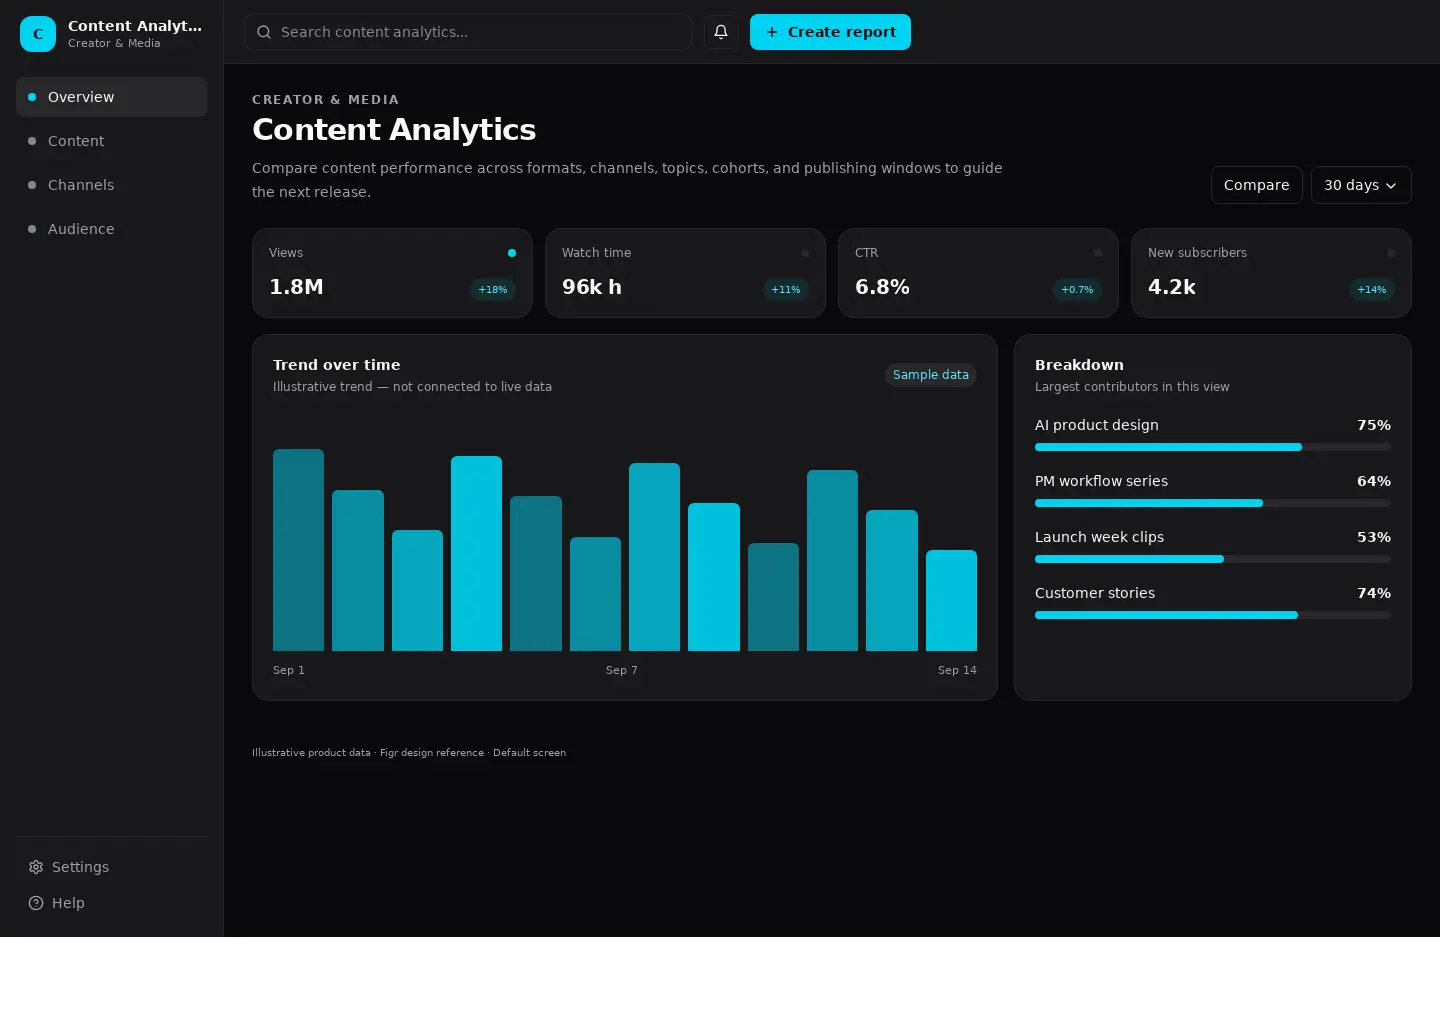Image resolution: width=1440 pixels, height=1024 pixels.
Task: Click the search magnifier icon
Action: click(x=264, y=32)
